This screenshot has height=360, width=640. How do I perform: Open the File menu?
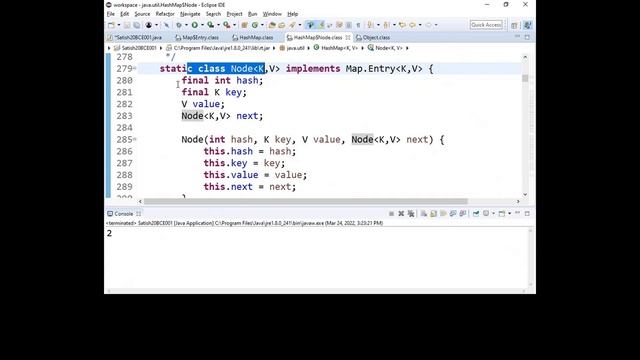point(111,14)
